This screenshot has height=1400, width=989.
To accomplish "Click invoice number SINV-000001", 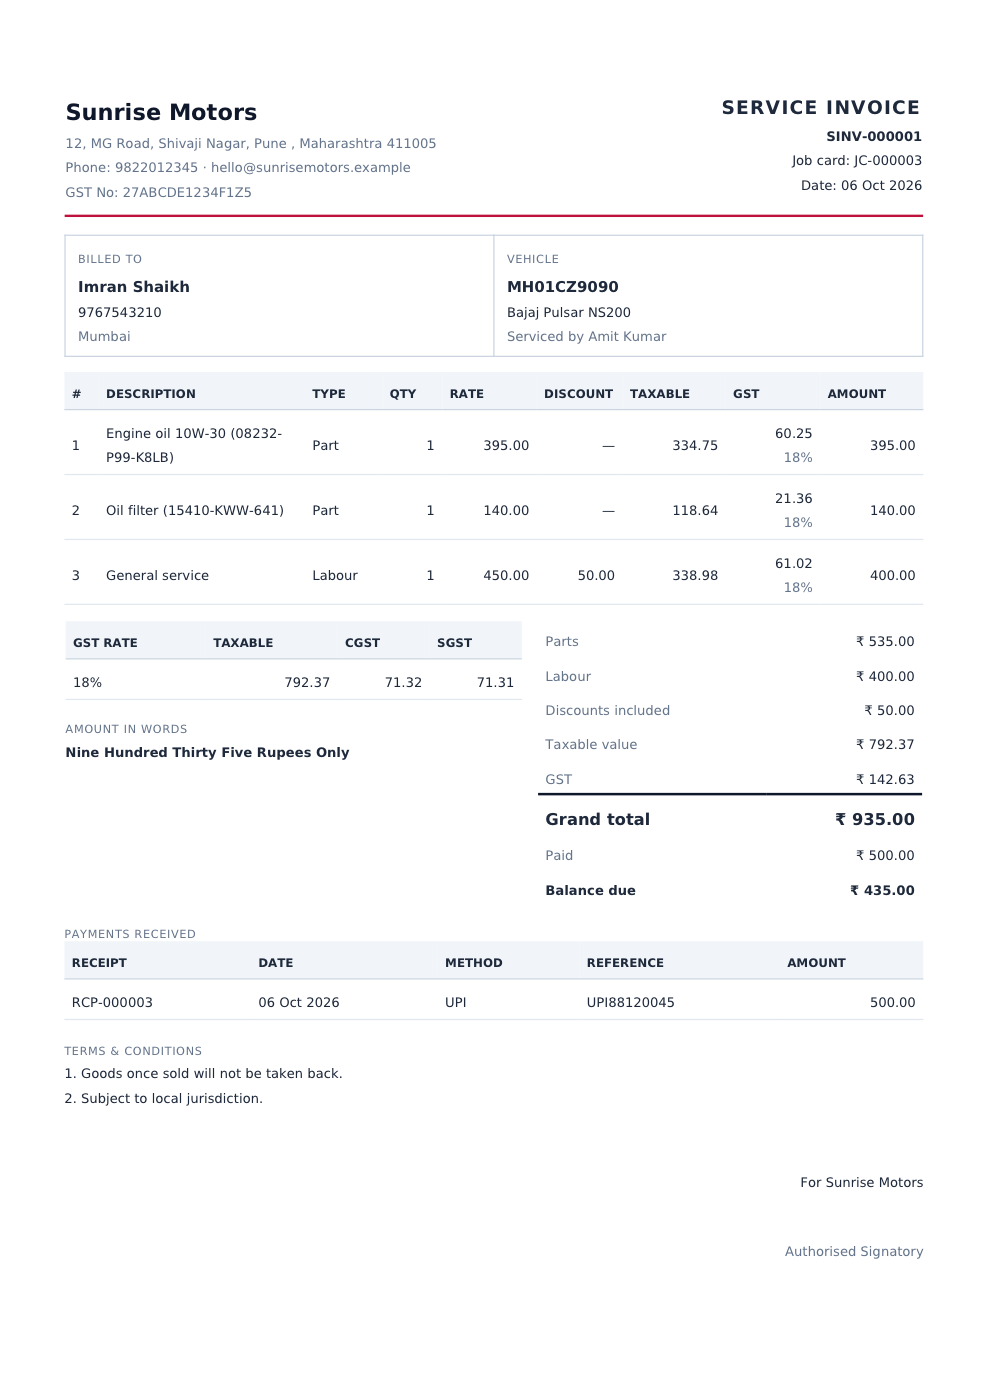I will tap(874, 136).
